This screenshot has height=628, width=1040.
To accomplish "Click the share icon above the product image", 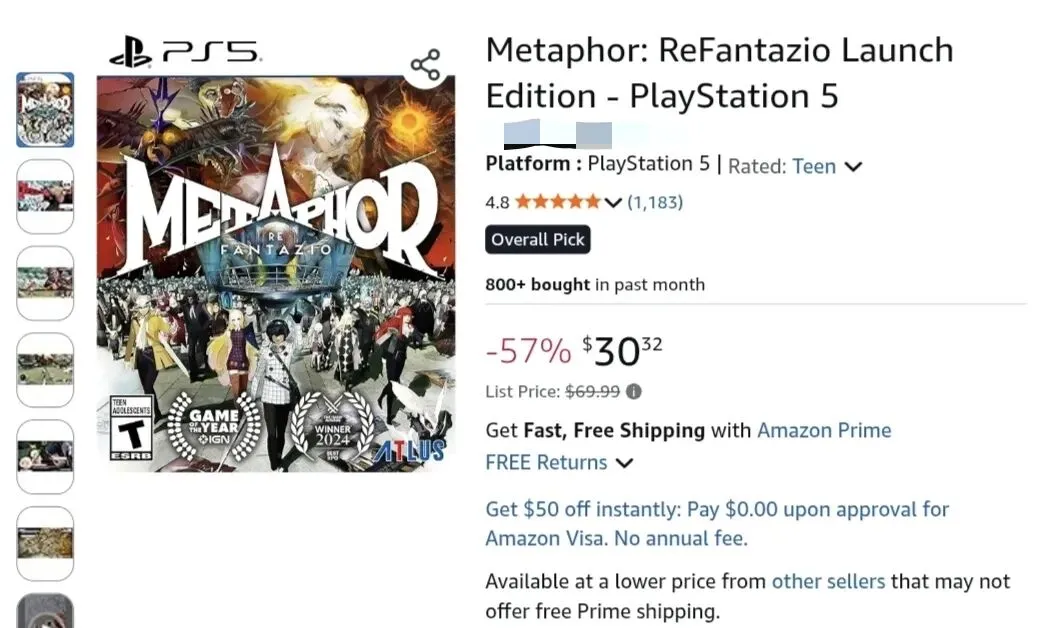I will (x=425, y=65).
